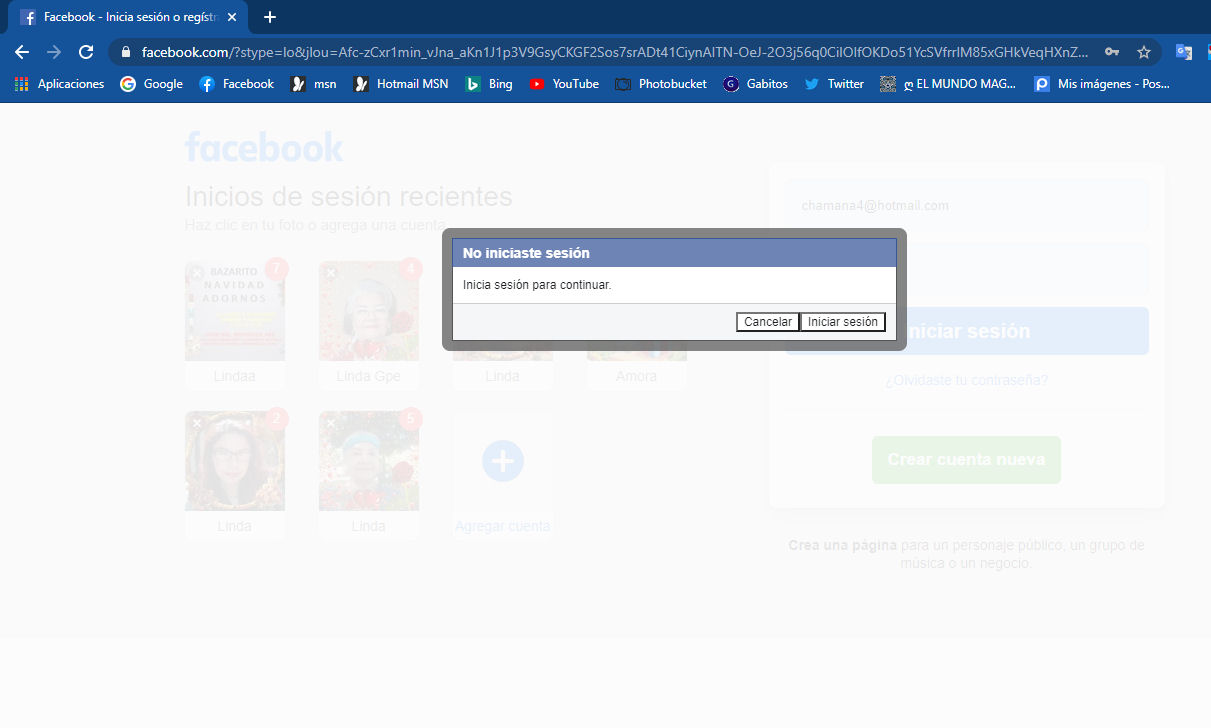
Task: Click the Linda account with 5 notifications
Action: coord(369,461)
